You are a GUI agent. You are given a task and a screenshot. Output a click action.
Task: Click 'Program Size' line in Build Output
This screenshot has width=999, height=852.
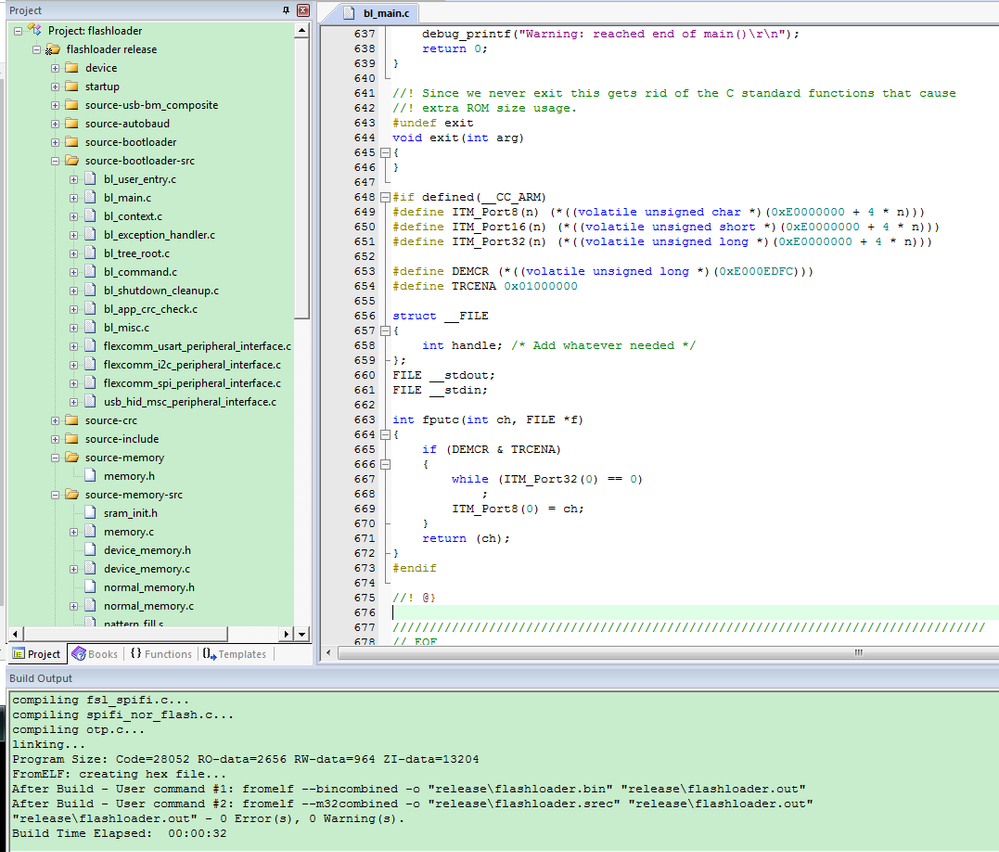[x=245, y=759]
